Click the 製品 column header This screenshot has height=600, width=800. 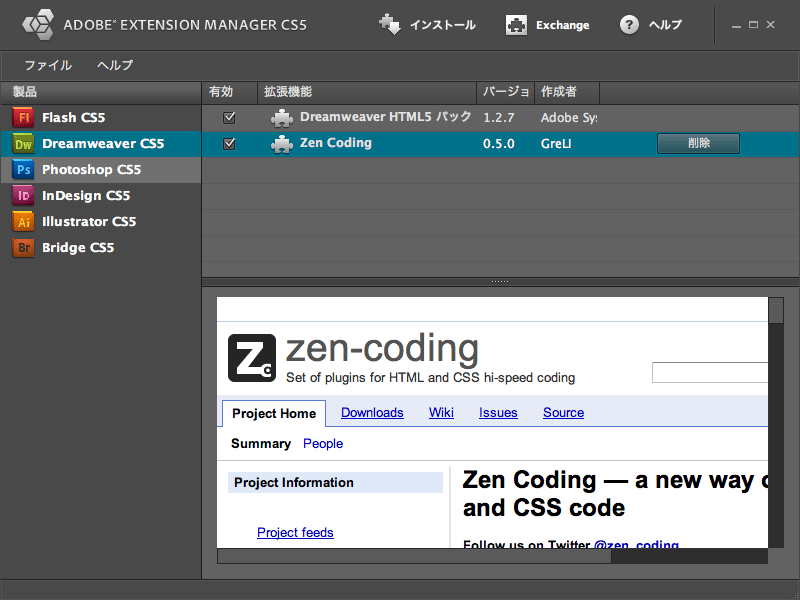pyautogui.click(x=101, y=92)
